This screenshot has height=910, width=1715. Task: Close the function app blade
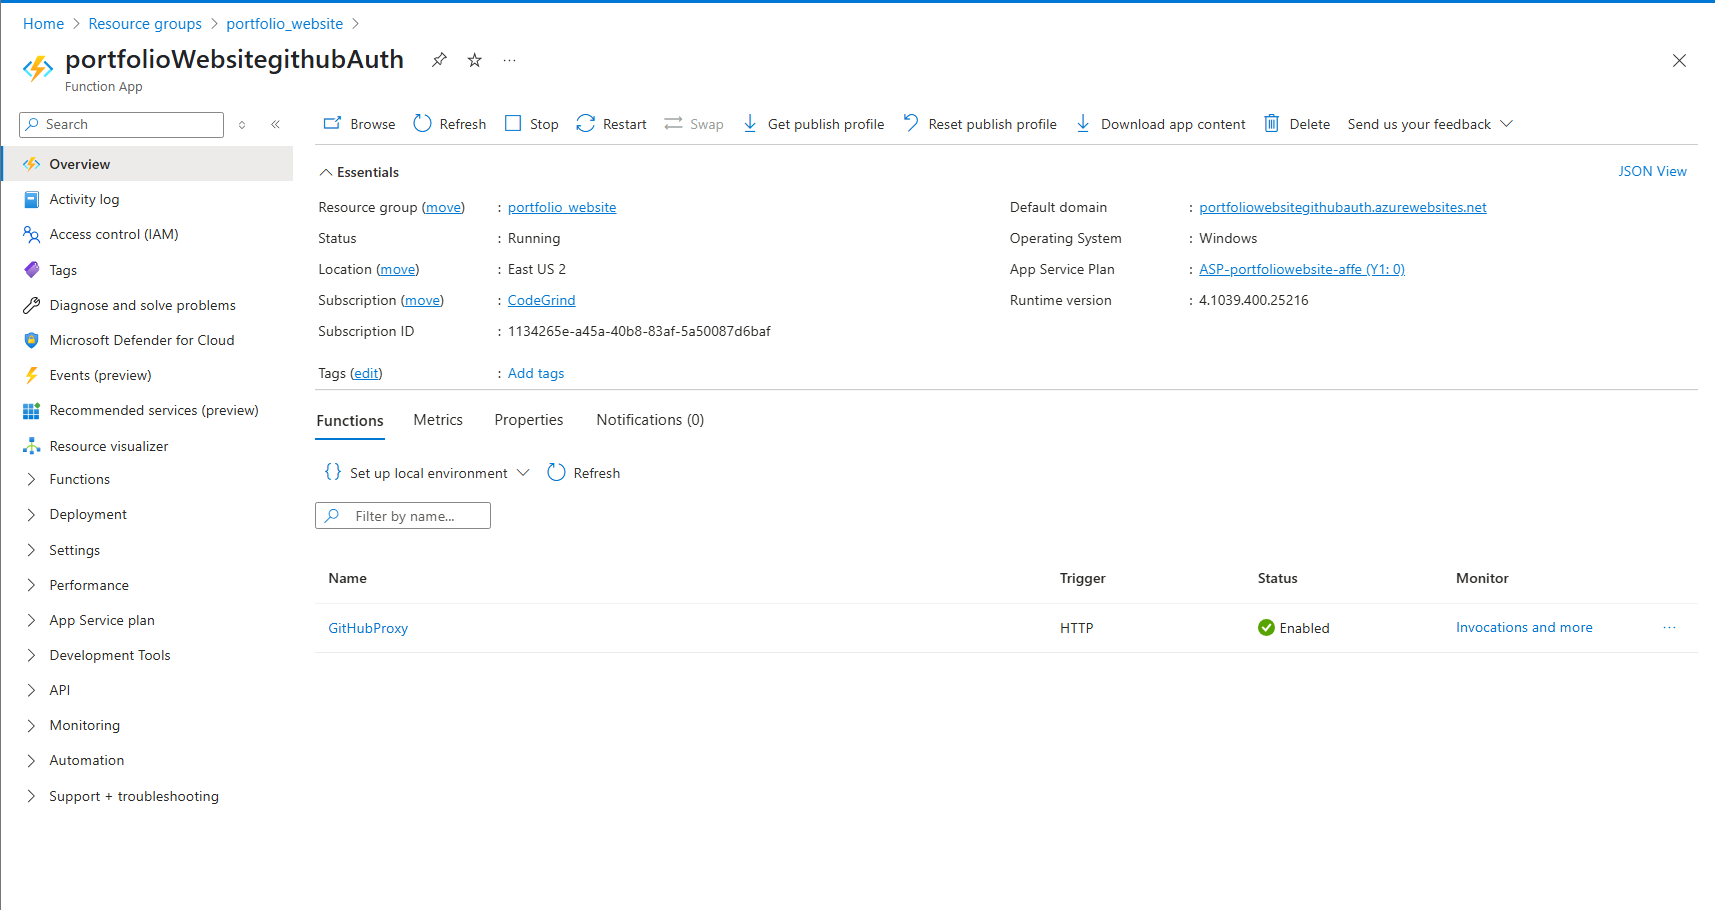click(1679, 61)
